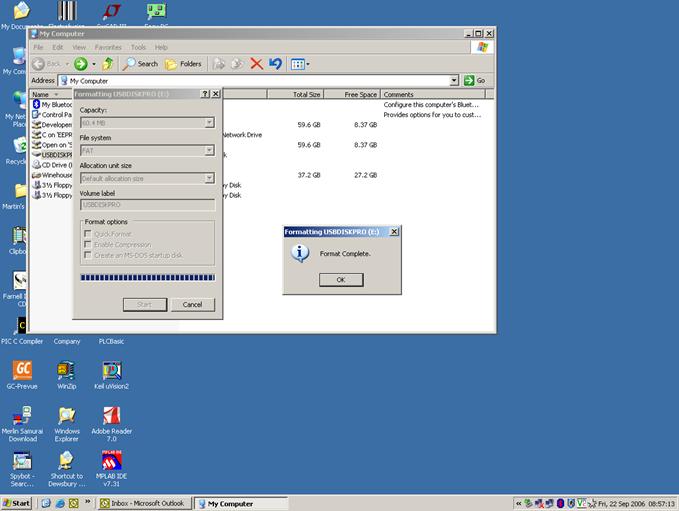Screen dimensions: 679x511
Task: Launch the GC-Prevue desktop icon
Action: (22, 375)
